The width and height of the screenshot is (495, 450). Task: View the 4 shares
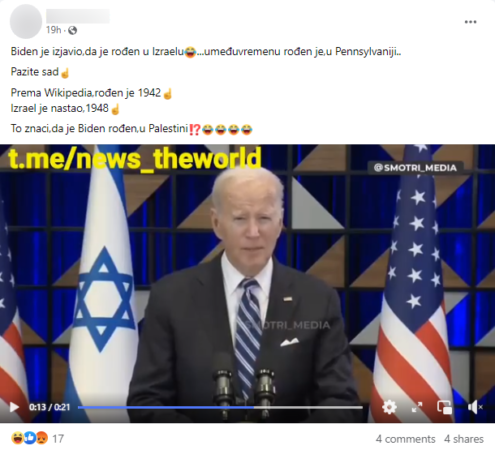464,439
